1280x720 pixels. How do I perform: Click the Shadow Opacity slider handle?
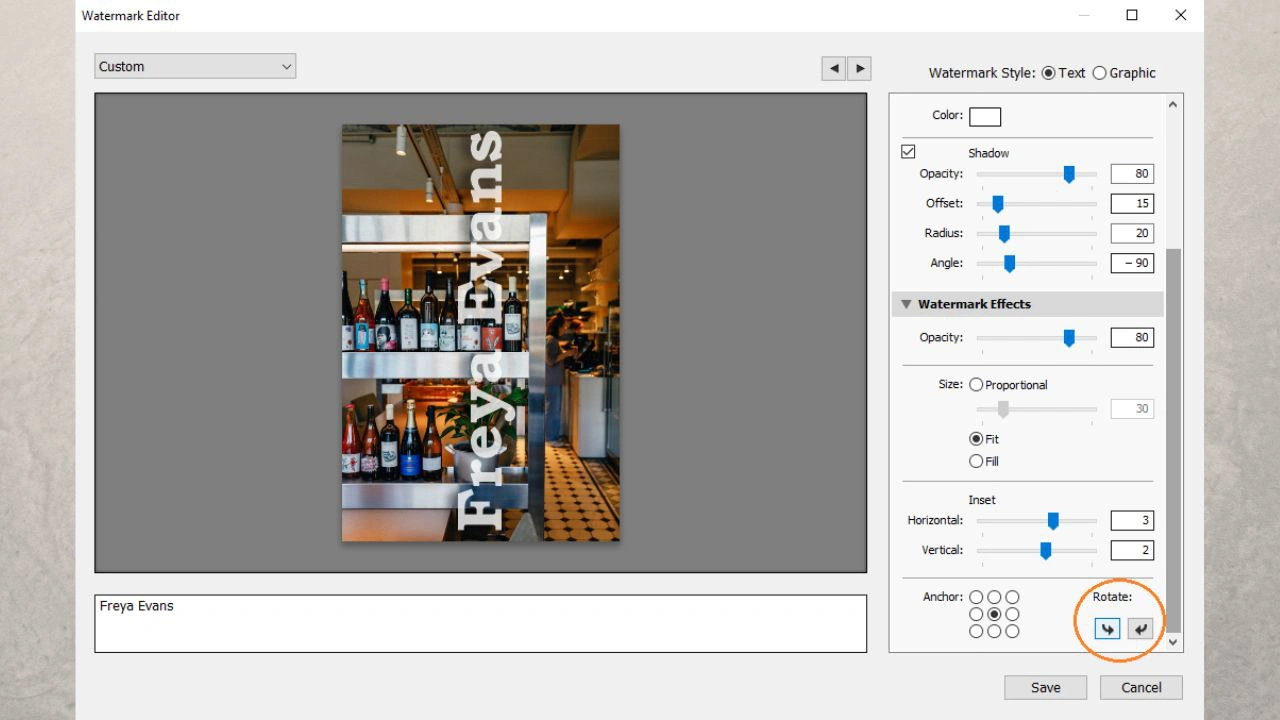click(1069, 175)
